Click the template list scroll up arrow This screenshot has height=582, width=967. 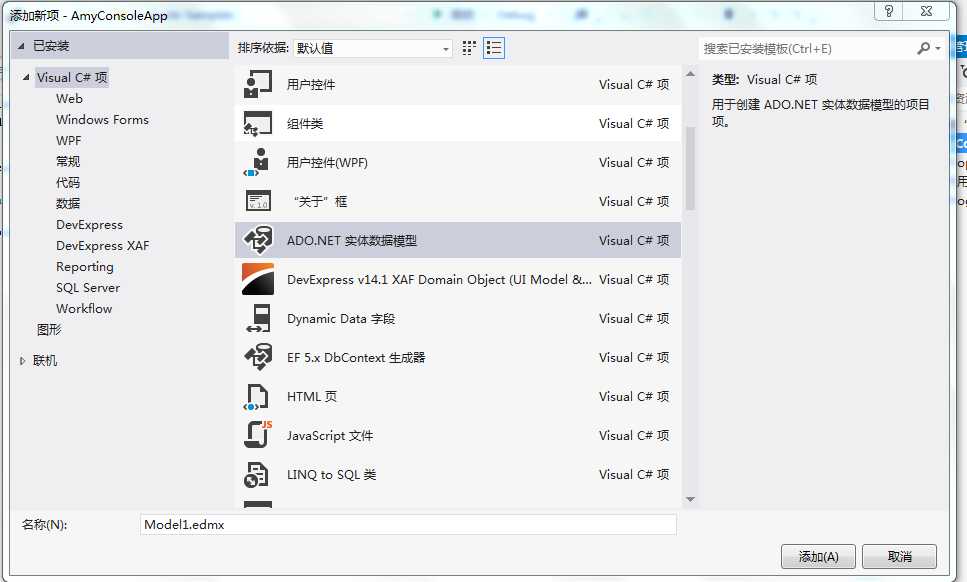tap(690, 74)
